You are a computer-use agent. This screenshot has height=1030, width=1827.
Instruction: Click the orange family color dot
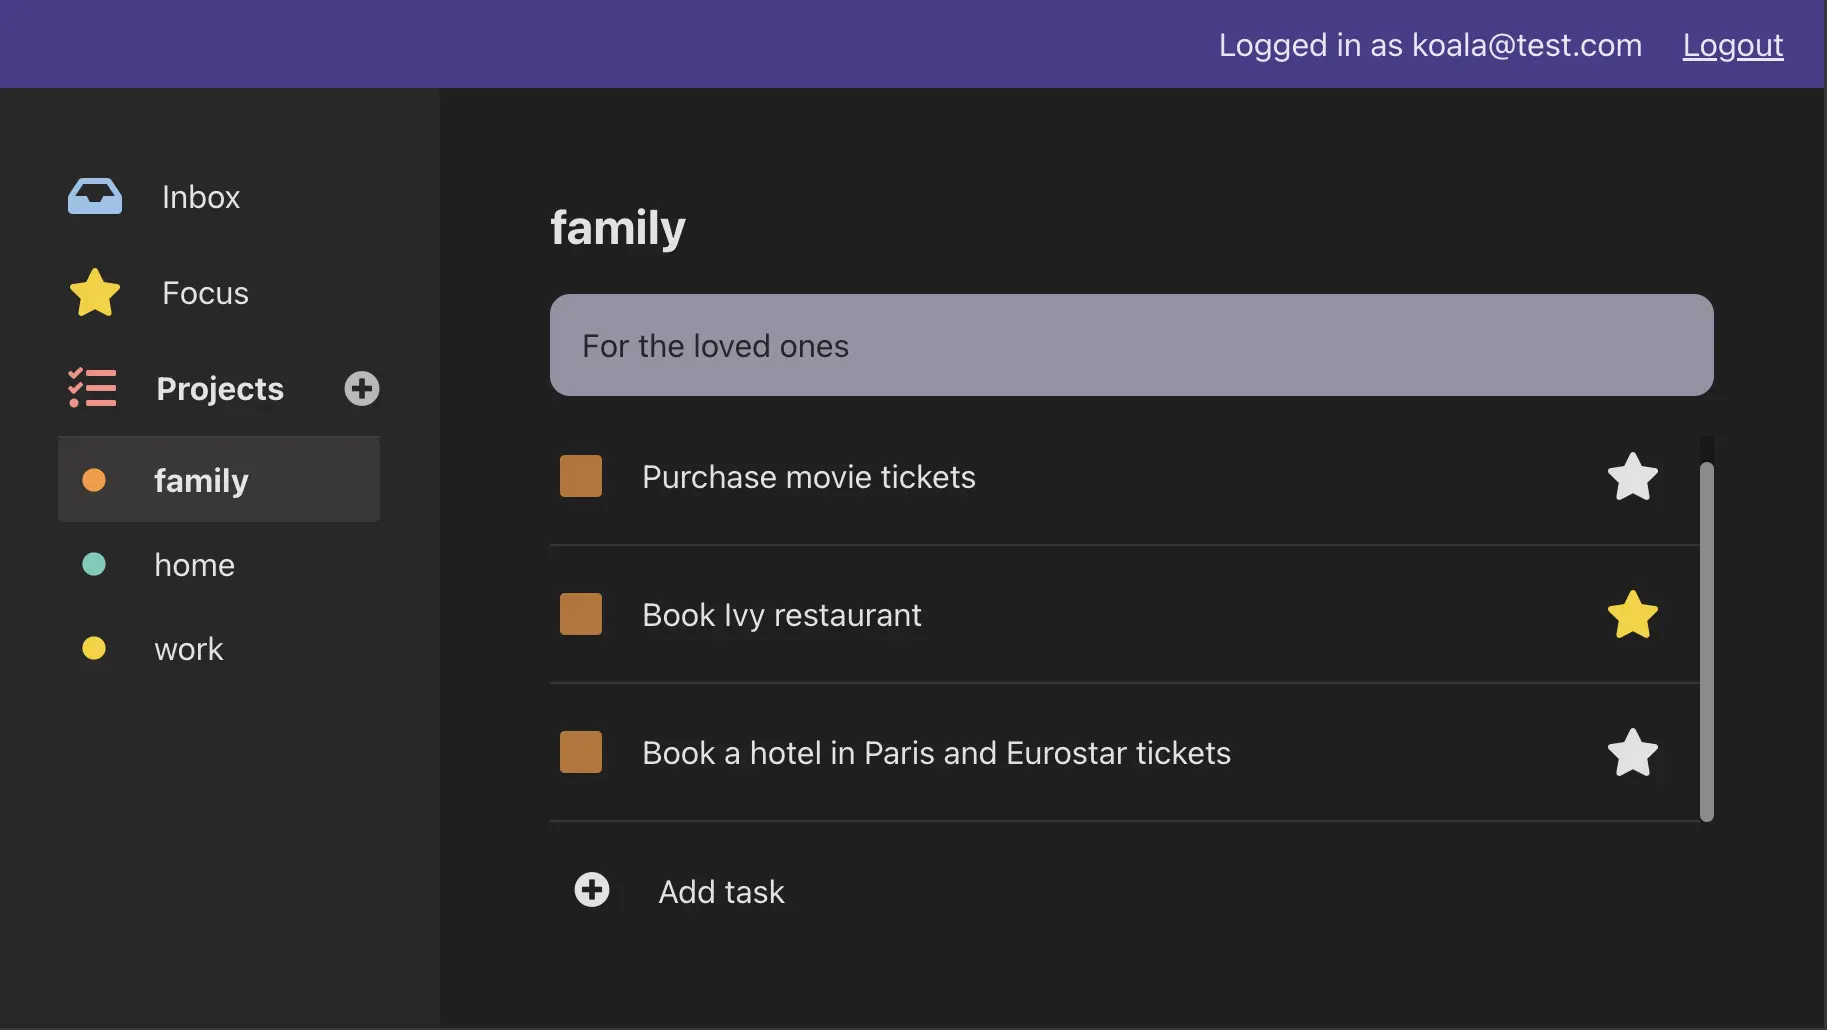coord(94,481)
